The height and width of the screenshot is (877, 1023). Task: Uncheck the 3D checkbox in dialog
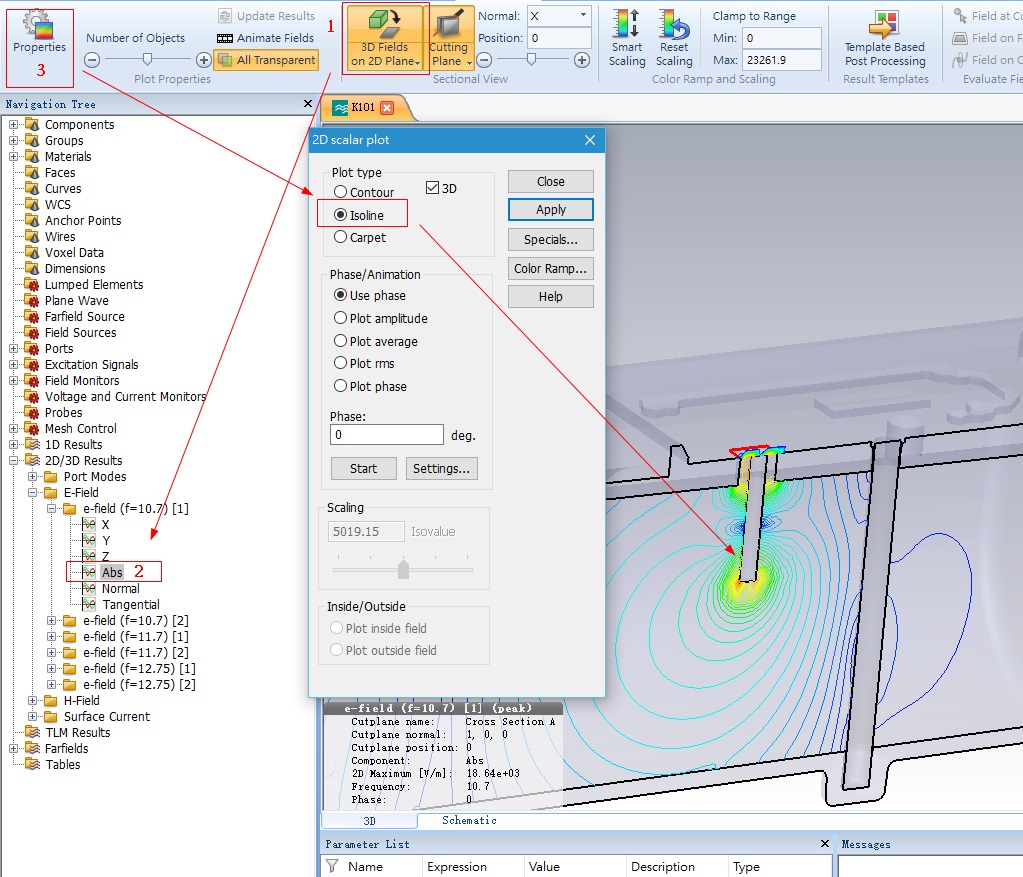click(x=433, y=188)
